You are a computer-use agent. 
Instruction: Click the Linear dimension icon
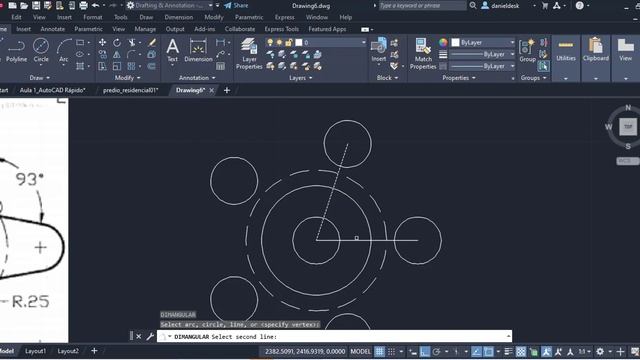pos(220,42)
